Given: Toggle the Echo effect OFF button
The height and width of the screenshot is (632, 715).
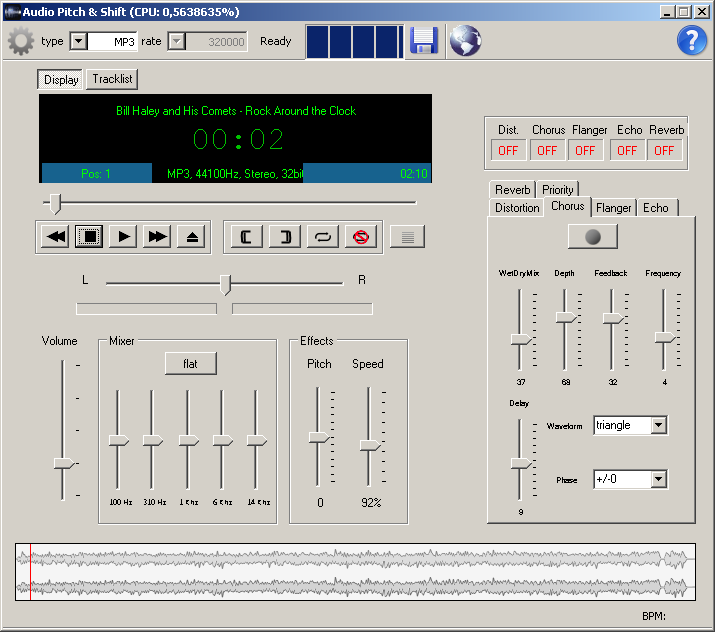Looking at the screenshot, I should coord(627,150).
